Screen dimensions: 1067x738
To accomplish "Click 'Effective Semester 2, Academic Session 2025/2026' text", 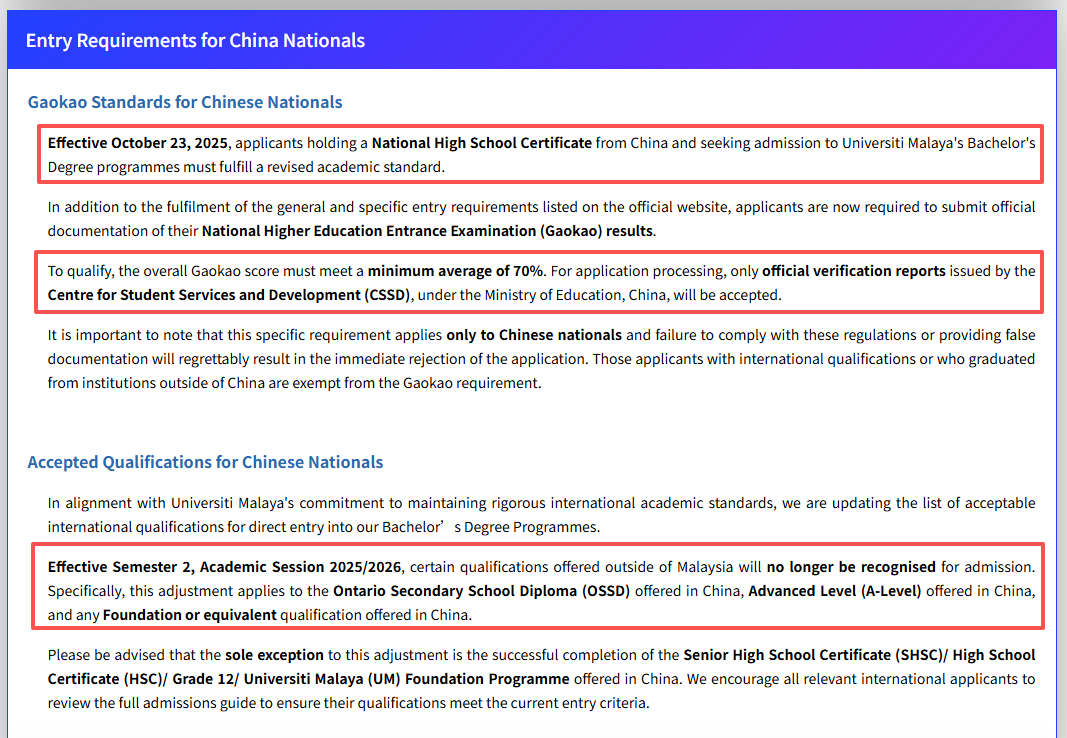I will click(x=225, y=567).
